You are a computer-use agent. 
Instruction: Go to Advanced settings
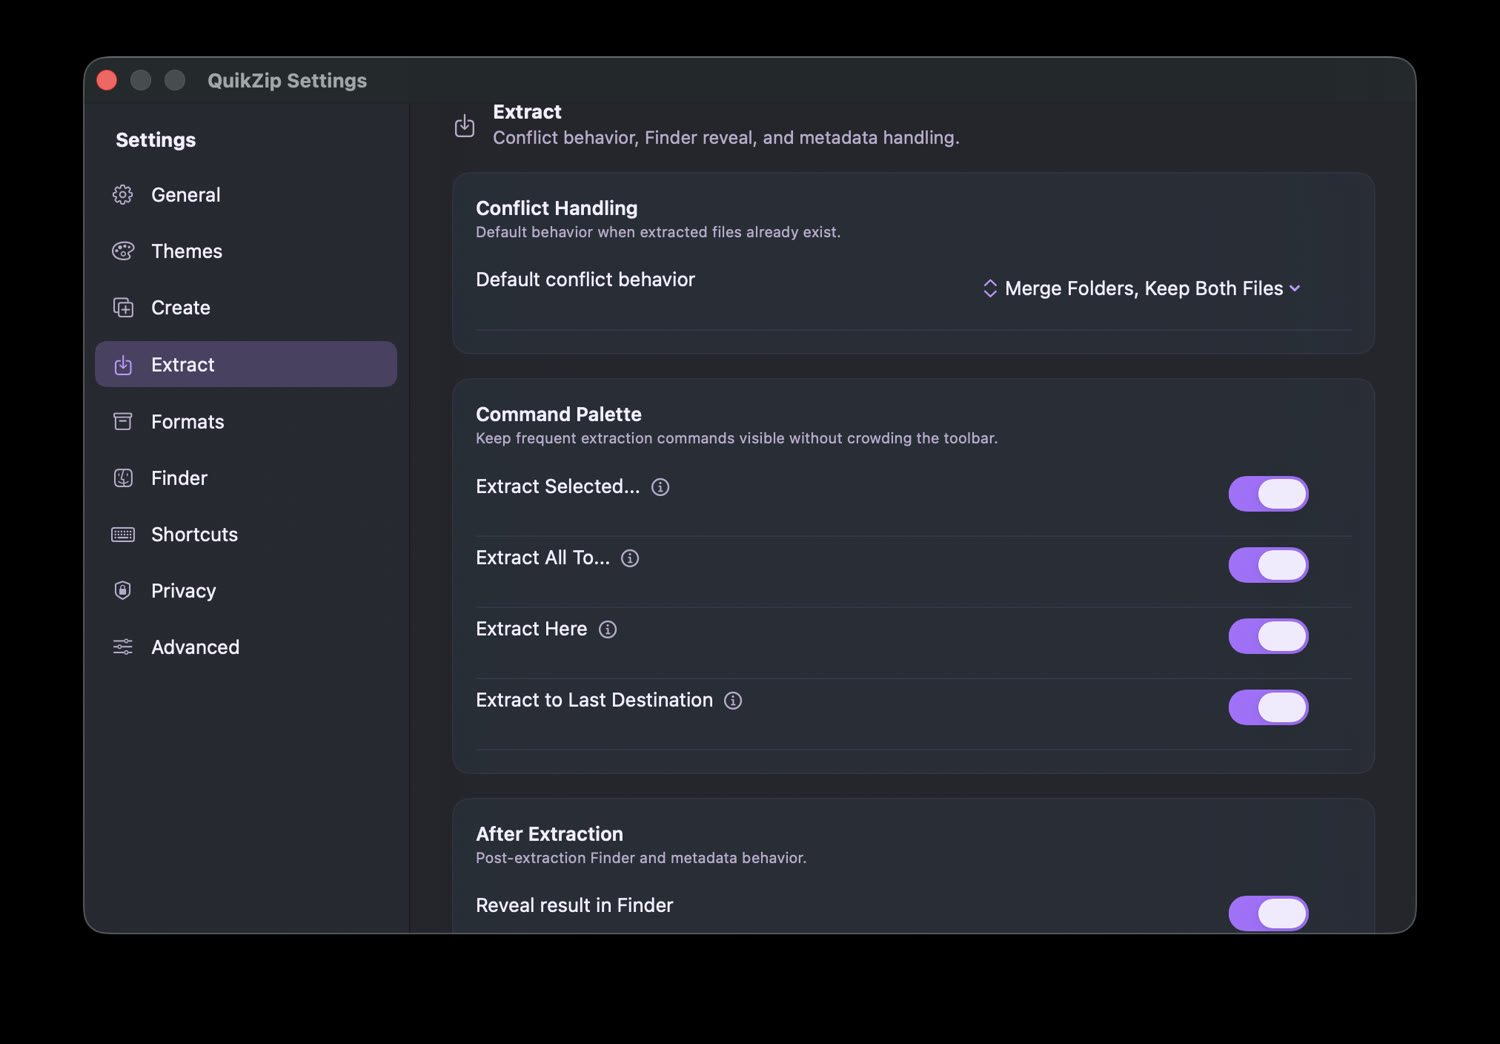[246, 647]
